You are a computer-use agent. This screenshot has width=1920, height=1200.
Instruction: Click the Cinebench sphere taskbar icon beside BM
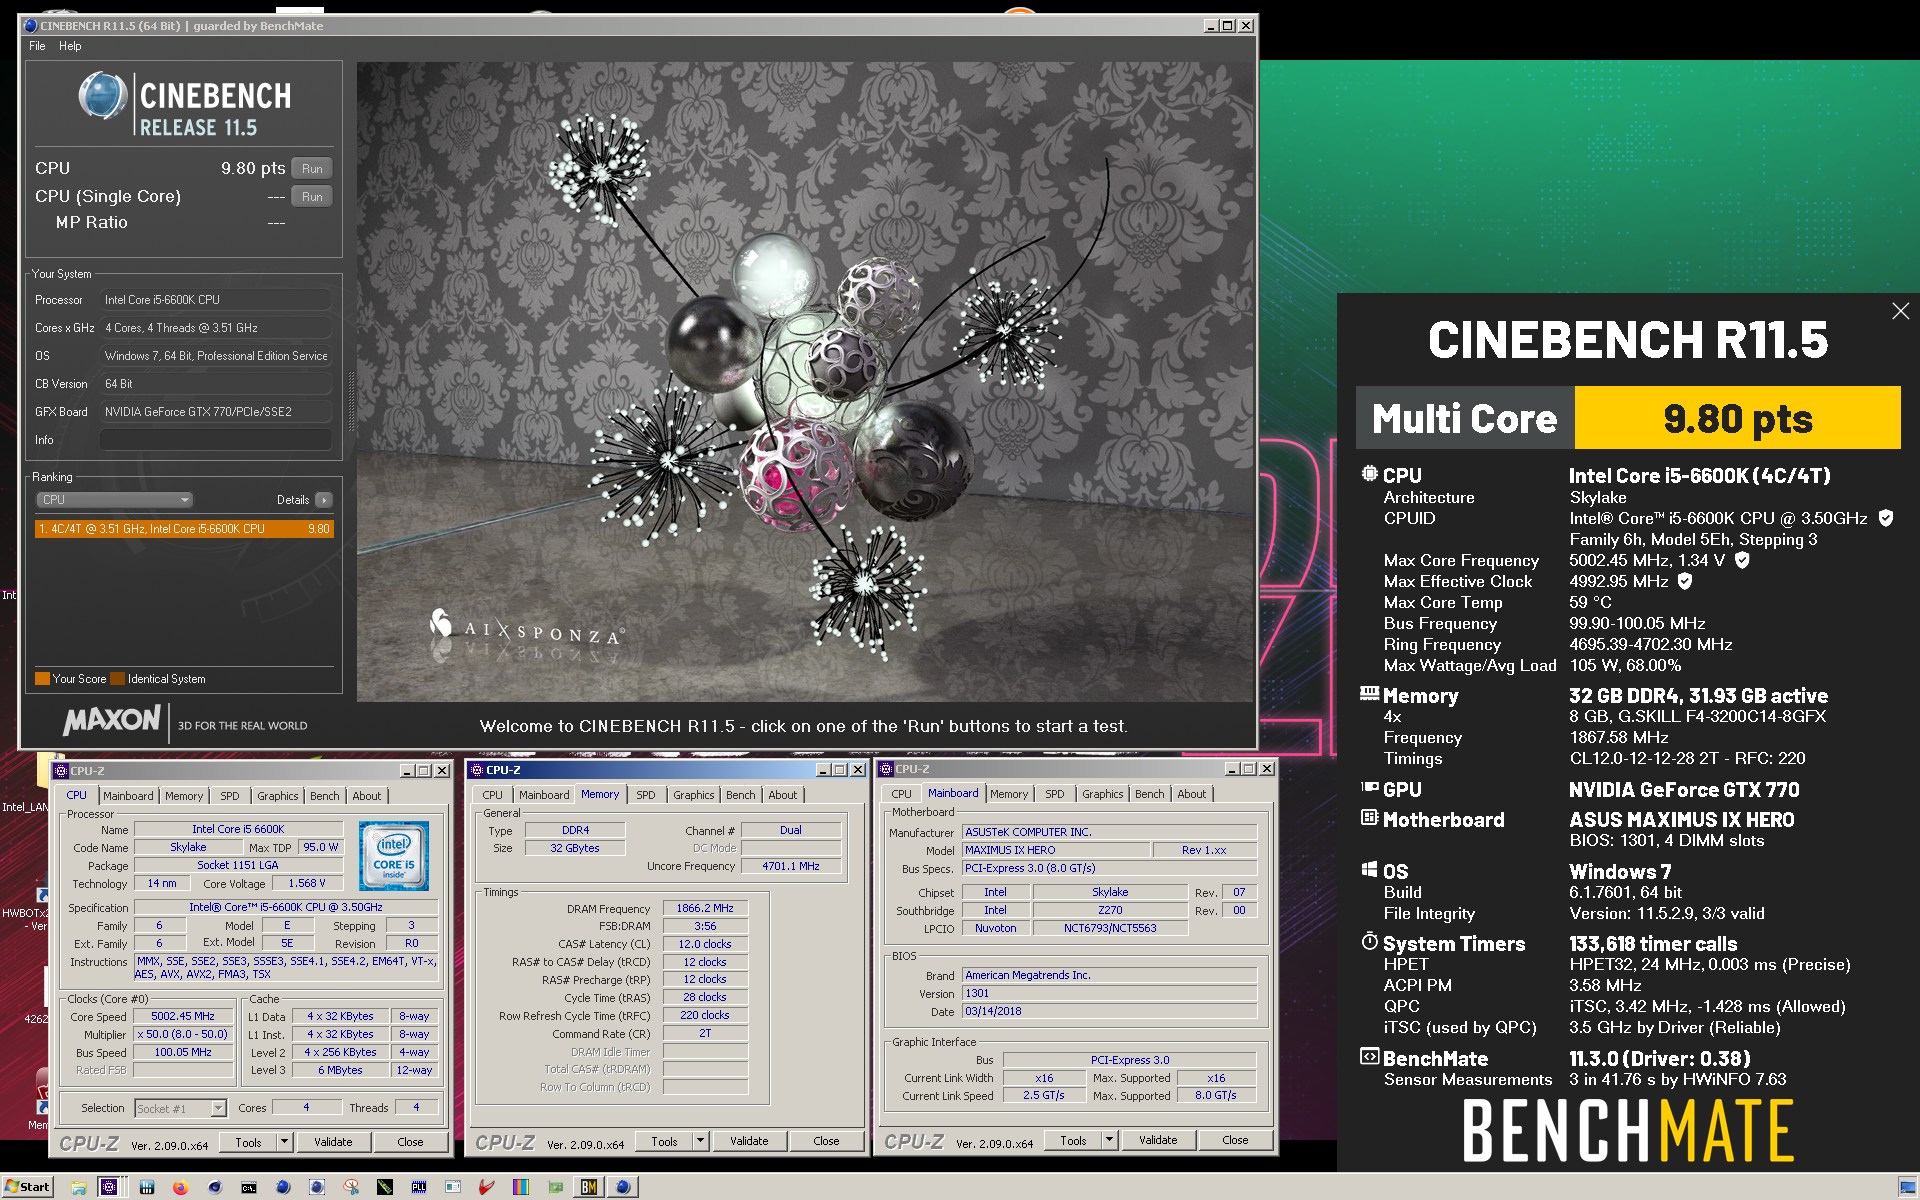(623, 1187)
